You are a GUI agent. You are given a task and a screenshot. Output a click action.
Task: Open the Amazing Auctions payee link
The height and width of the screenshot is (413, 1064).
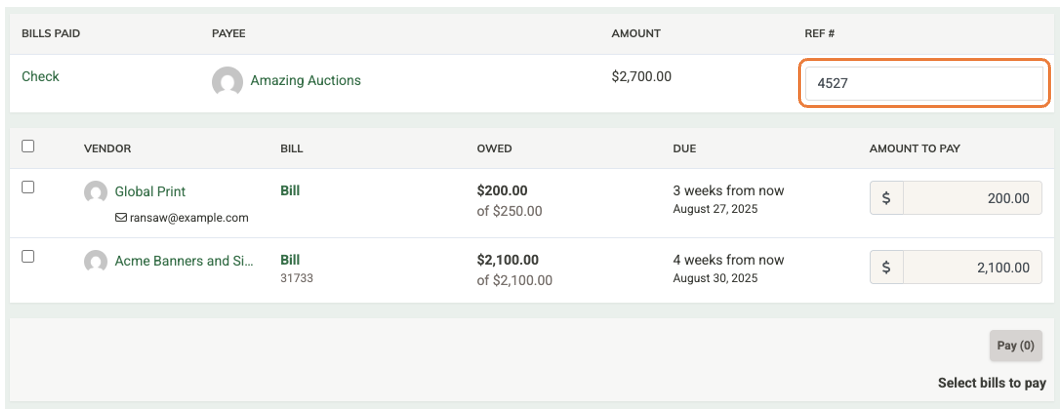(305, 81)
